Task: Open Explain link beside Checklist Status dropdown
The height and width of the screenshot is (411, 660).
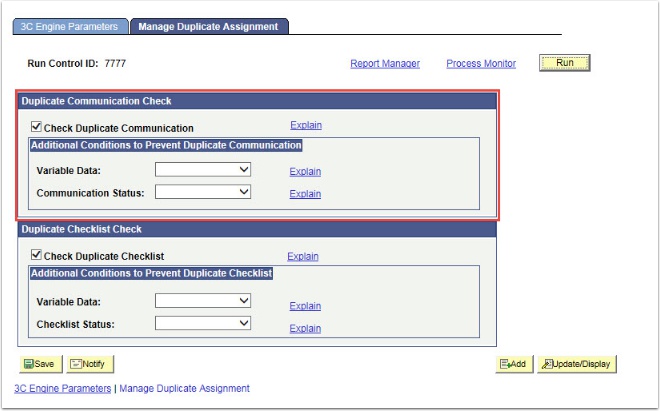Action: 305,328
